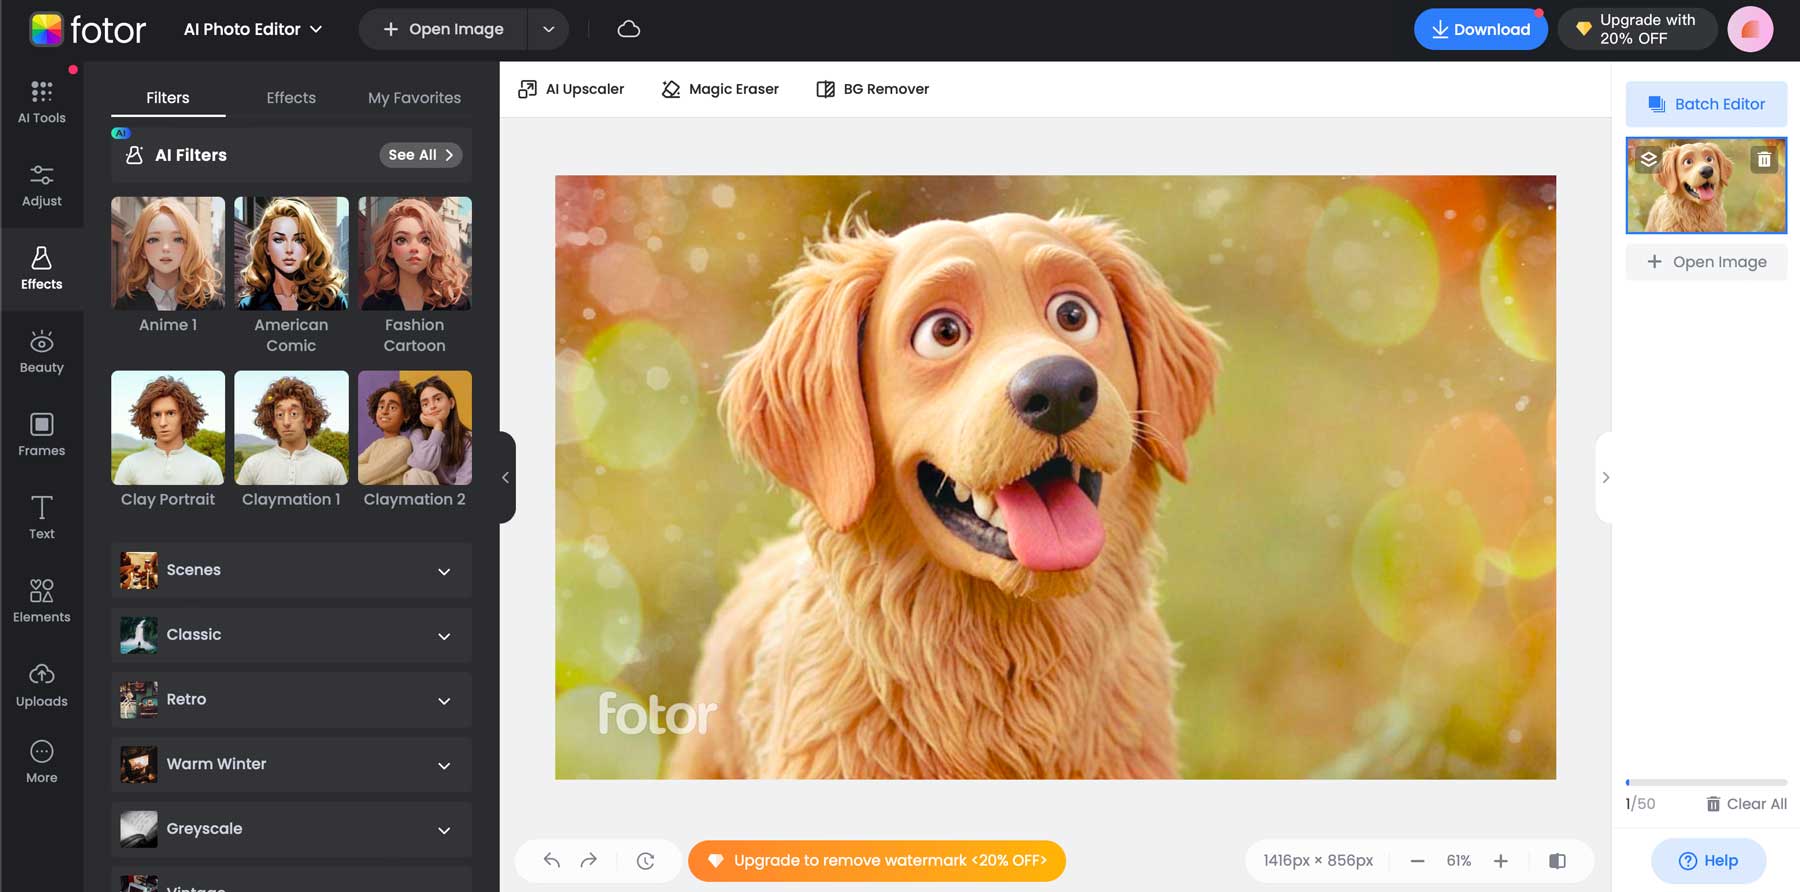Expand the Scenes filter category
This screenshot has width=1800, height=892.
tap(291, 570)
